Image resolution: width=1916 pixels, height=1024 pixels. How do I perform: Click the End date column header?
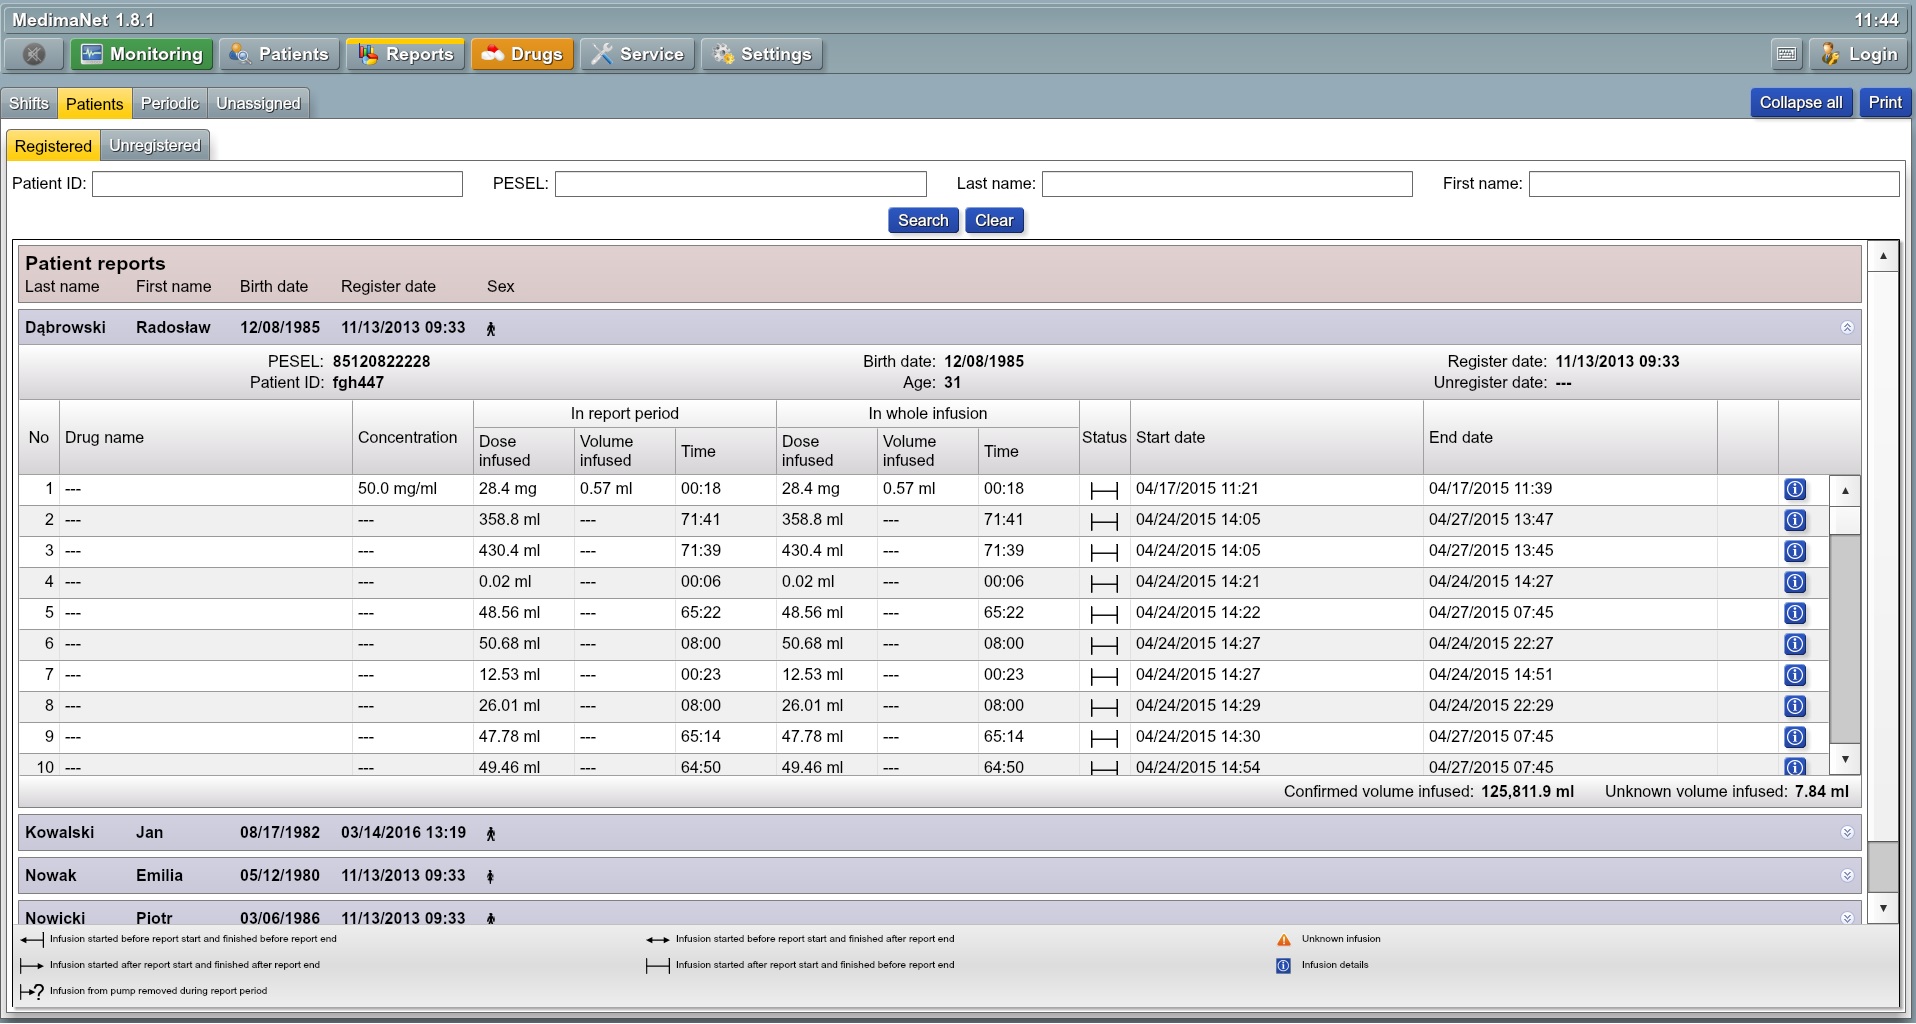pos(1570,438)
